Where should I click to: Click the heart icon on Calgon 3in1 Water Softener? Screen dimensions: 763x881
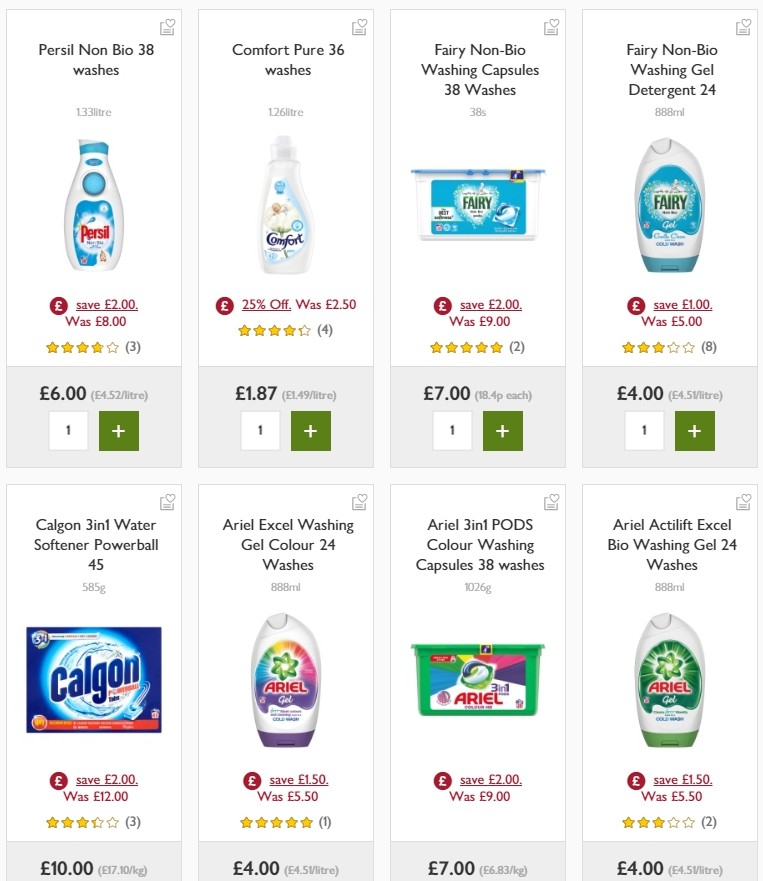pos(167,501)
